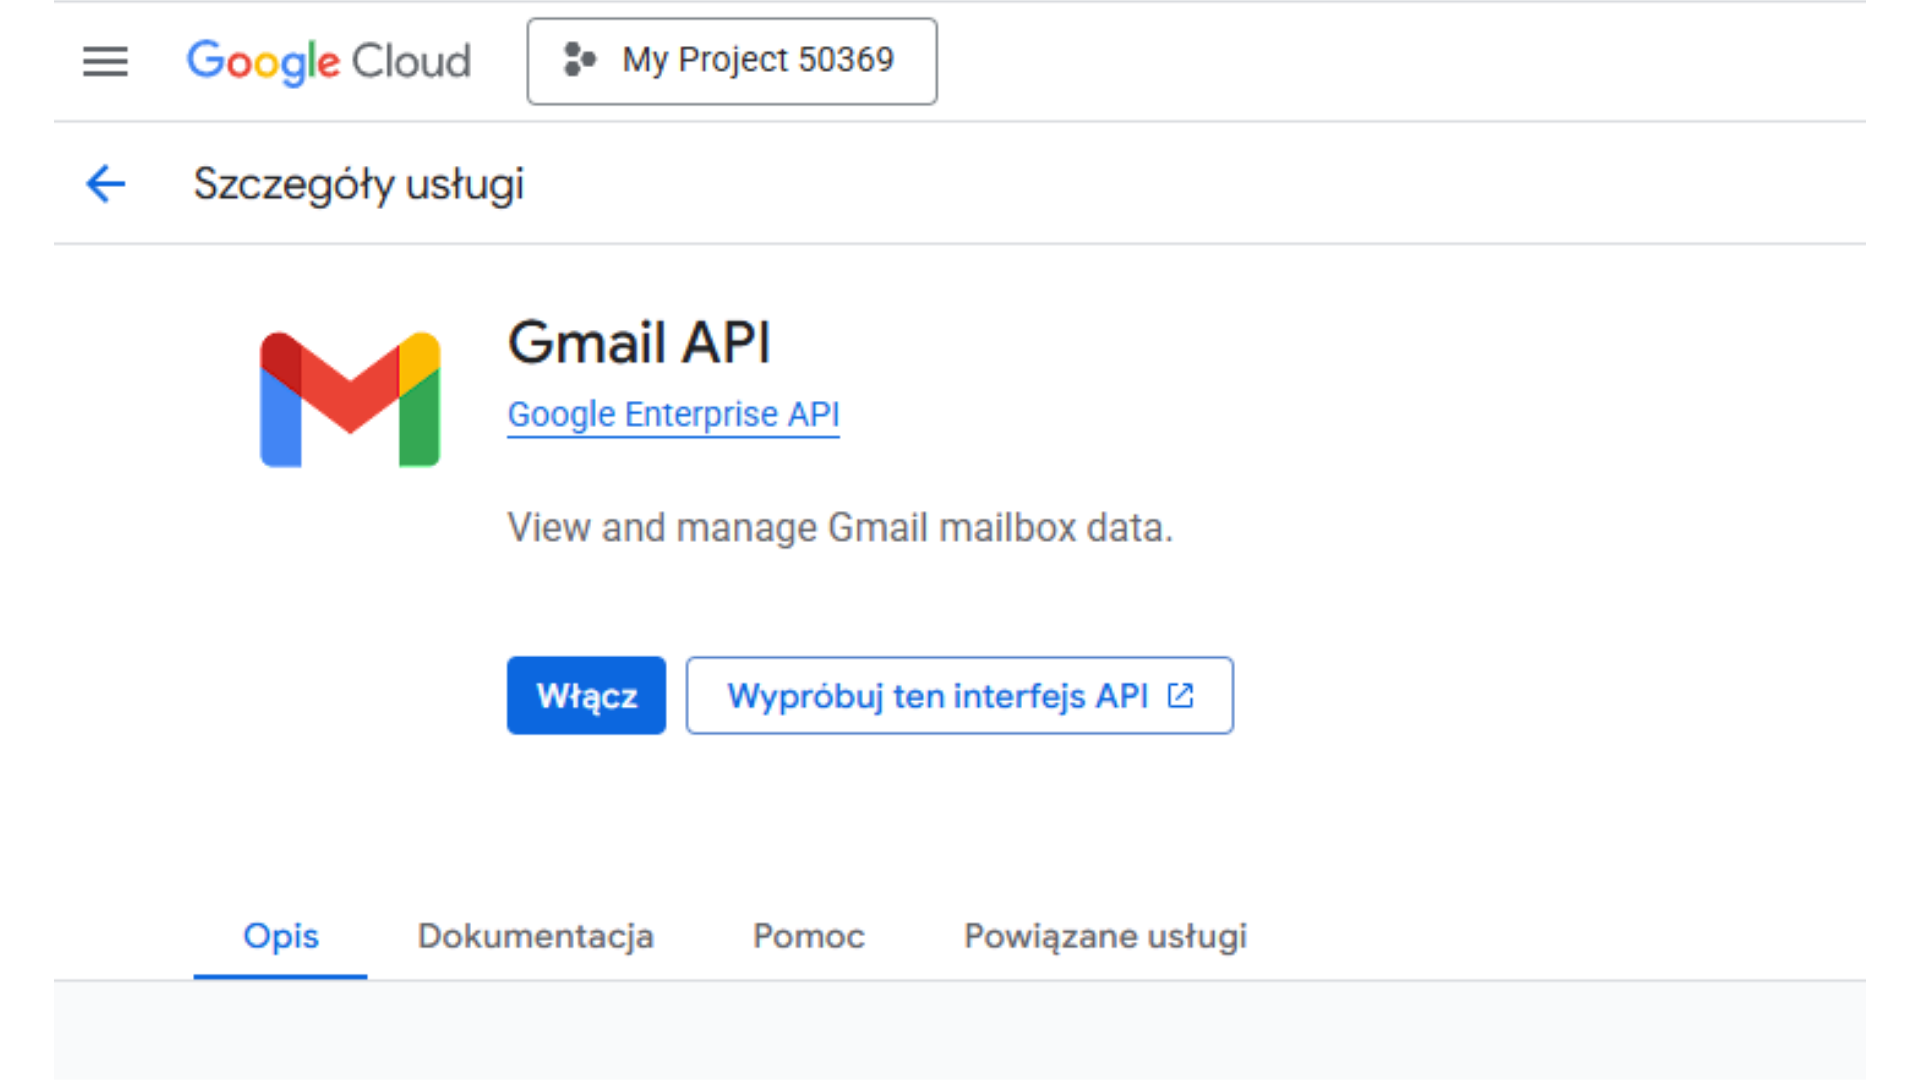Open the Dokumentacja tab
Screen dimensions: 1920x1080
pyautogui.click(x=535, y=936)
